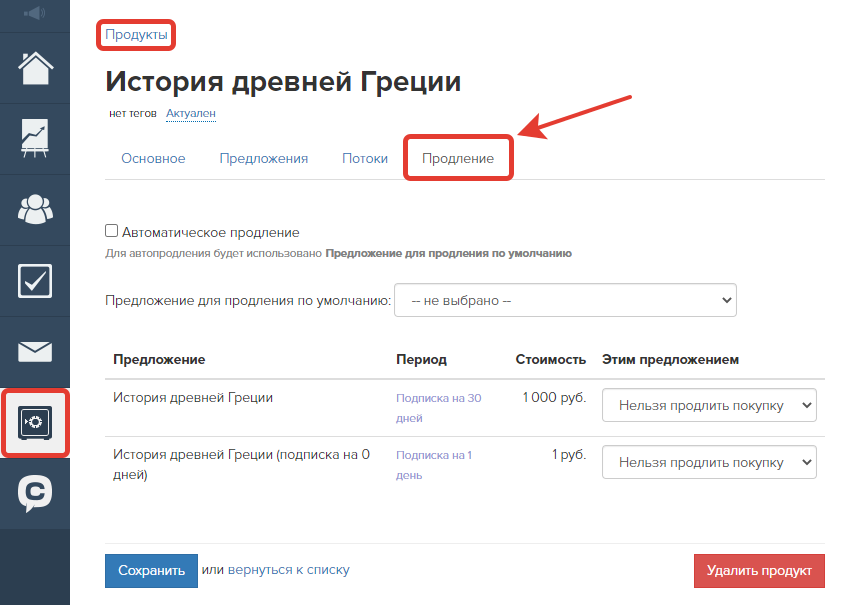Click the Стоимость column header
842x605 pixels.
coord(550,359)
